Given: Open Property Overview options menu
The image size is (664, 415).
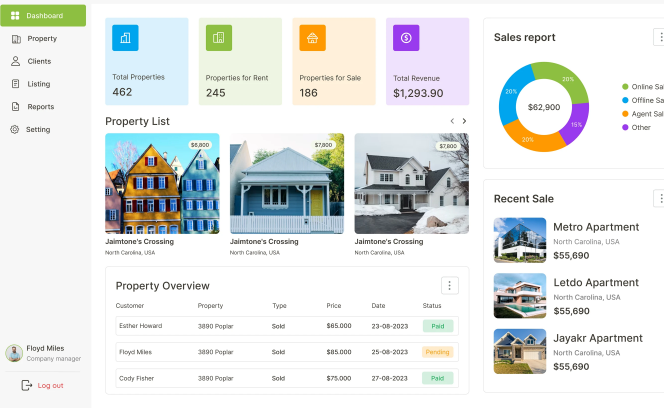Looking at the screenshot, I should (450, 285).
